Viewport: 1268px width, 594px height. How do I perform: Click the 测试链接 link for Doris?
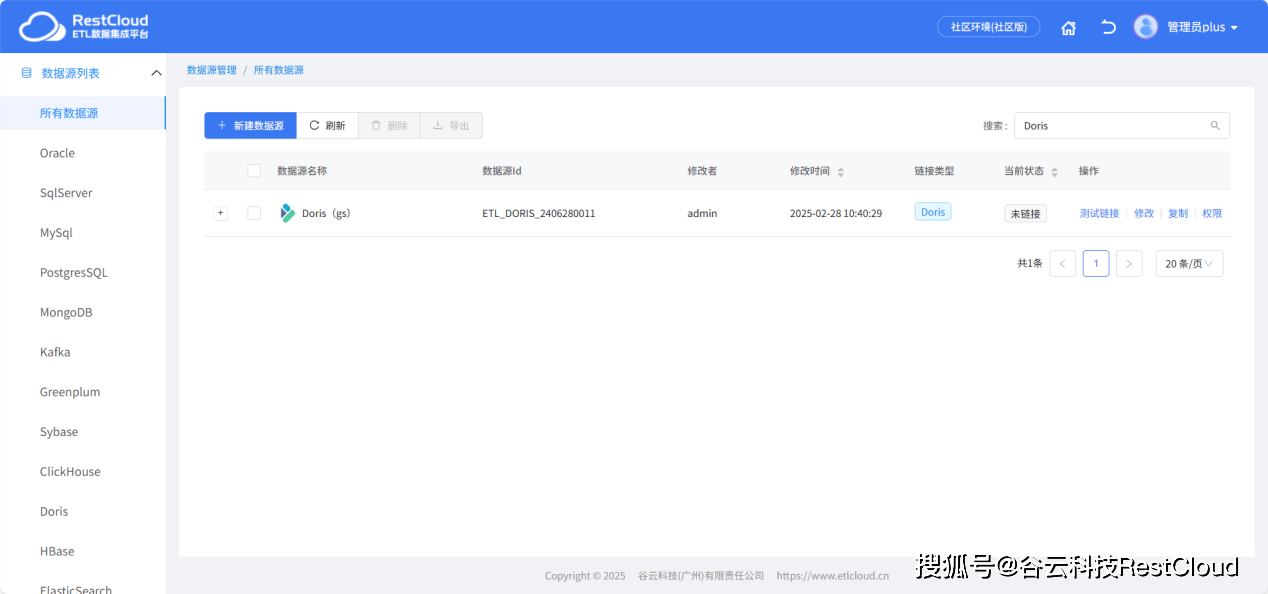coord(1099,213)
